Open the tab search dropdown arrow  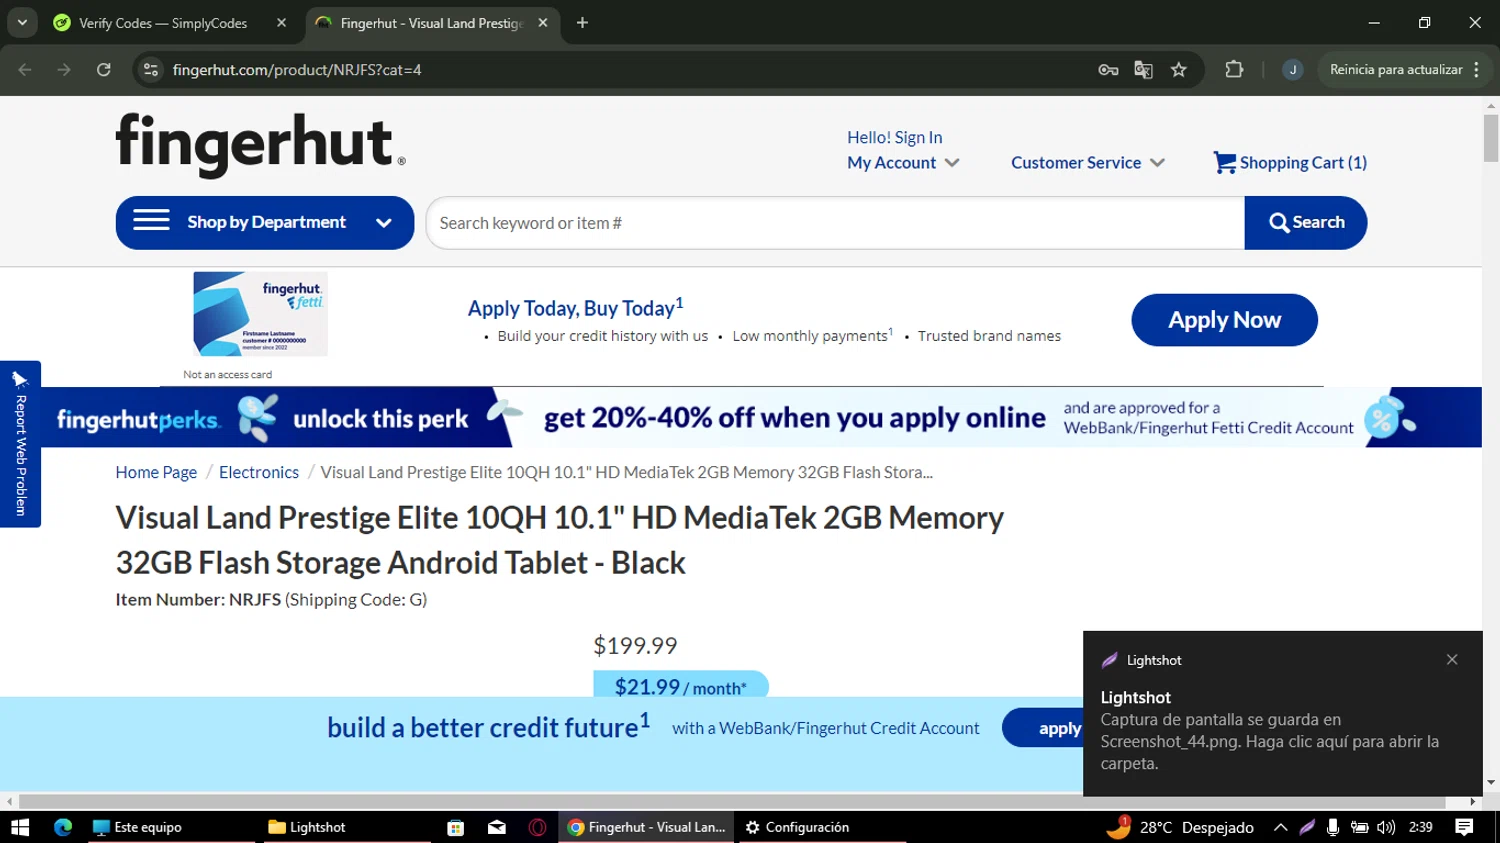pyautogui.click(x=22, y=23)
